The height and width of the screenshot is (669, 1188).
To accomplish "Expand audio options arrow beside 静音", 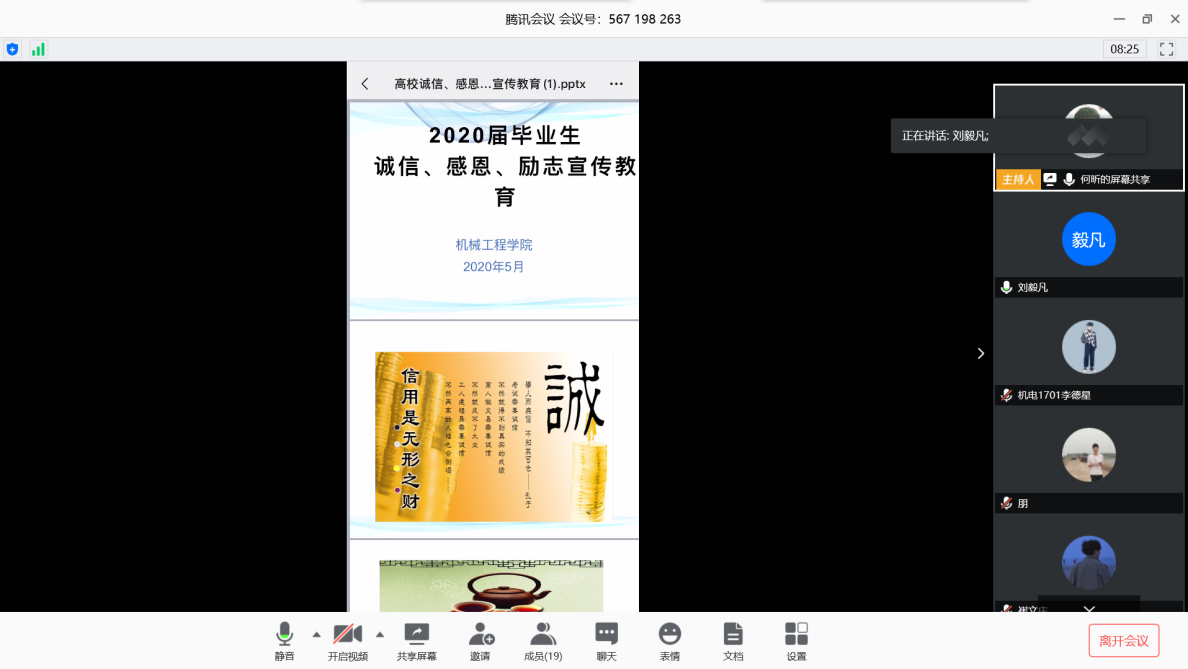I will point(317,634).
